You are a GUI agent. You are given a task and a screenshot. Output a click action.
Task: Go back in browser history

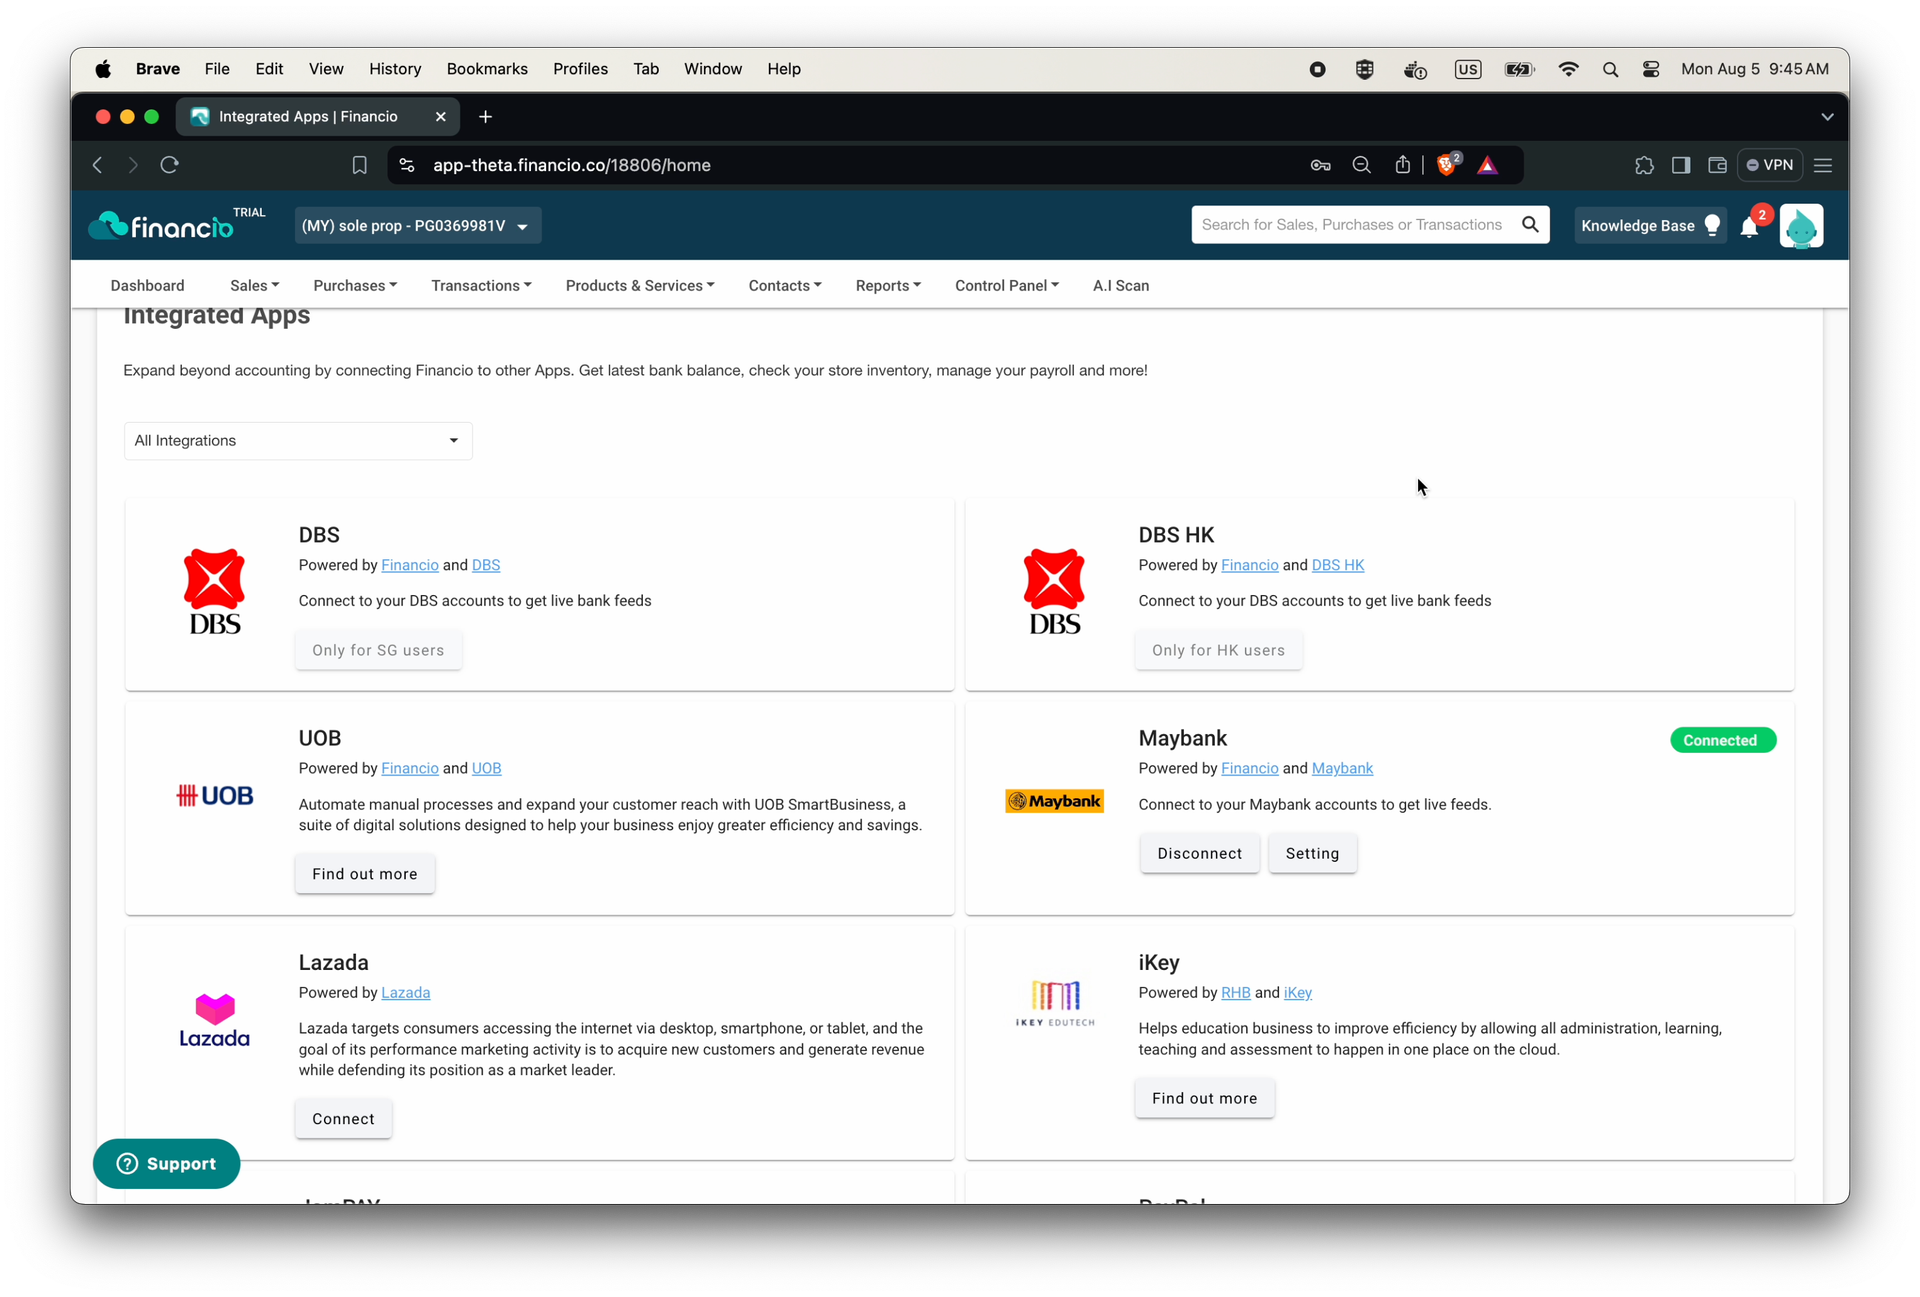coord(97,165)
